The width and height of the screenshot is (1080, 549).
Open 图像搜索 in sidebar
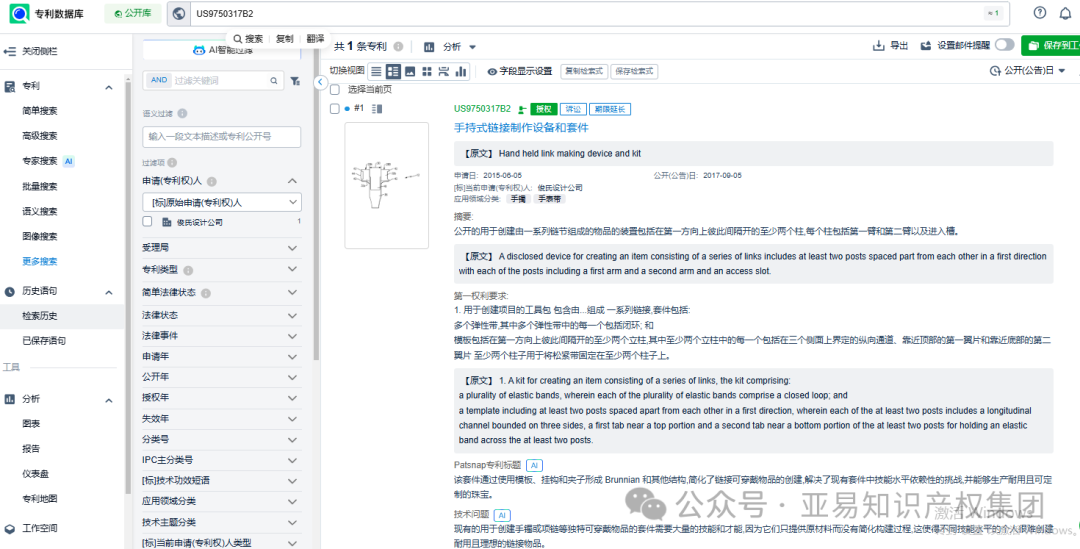coord(40,236)
